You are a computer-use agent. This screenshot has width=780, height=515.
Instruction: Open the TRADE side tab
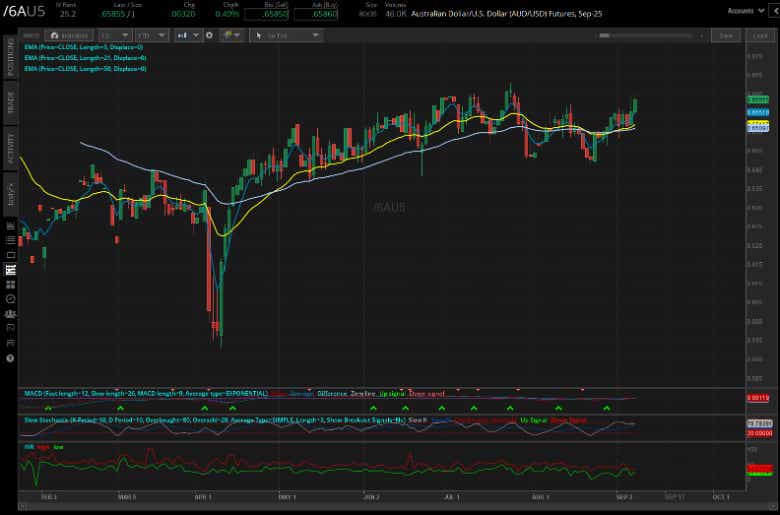tap(10, 103)
